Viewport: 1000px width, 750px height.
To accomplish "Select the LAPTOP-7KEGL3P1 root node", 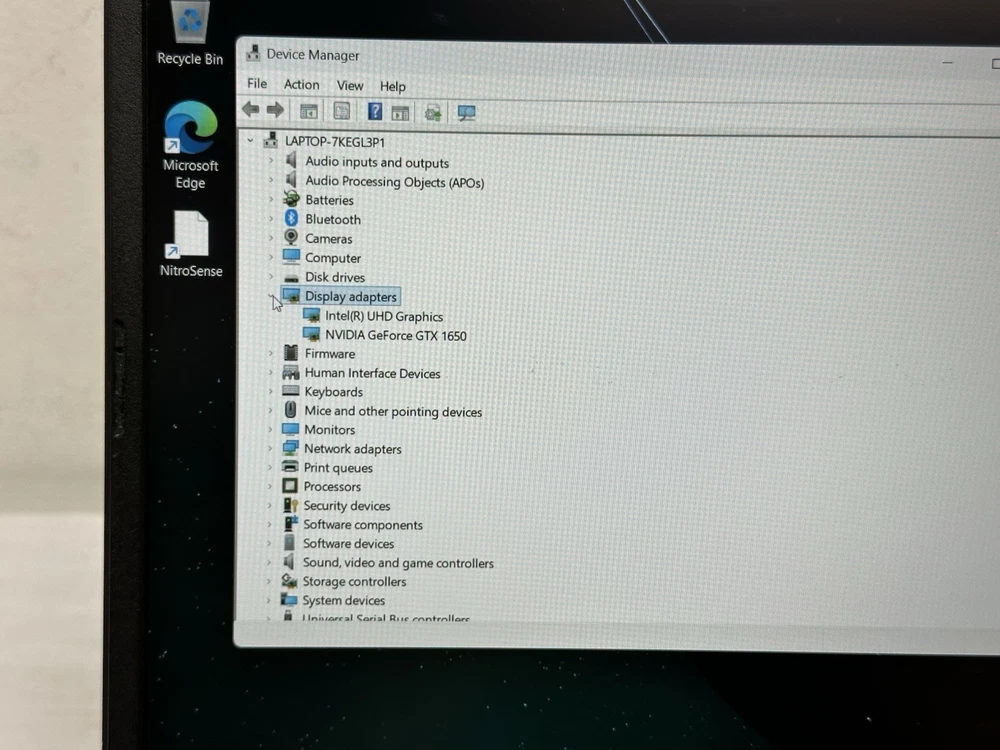I will (334, 142).
